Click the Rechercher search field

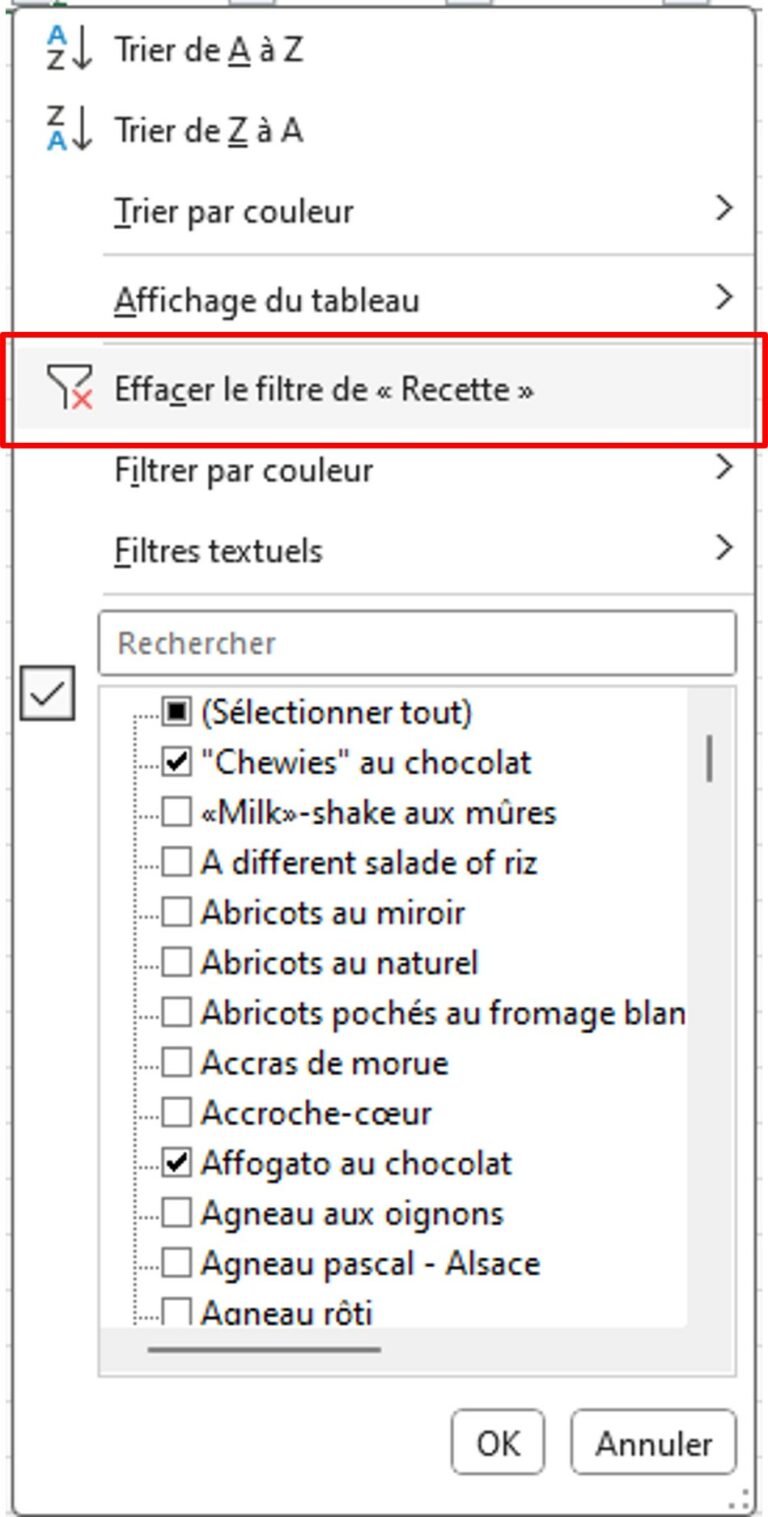[x=420, y=644]
